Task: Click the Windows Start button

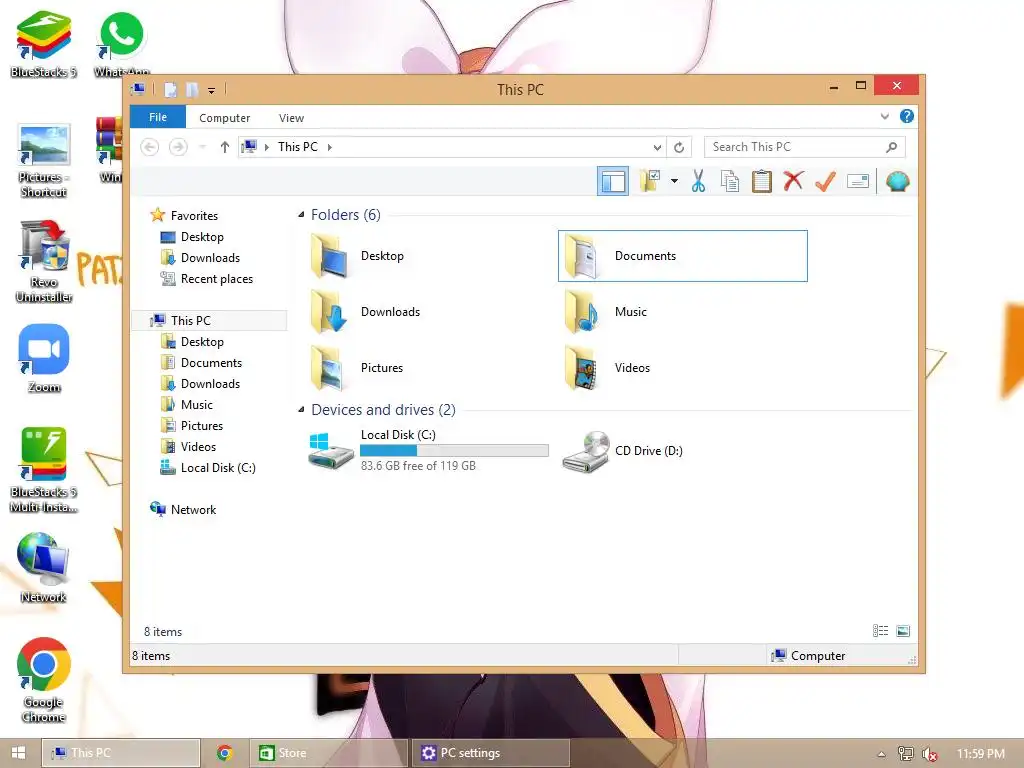Action: coord(18,753)
